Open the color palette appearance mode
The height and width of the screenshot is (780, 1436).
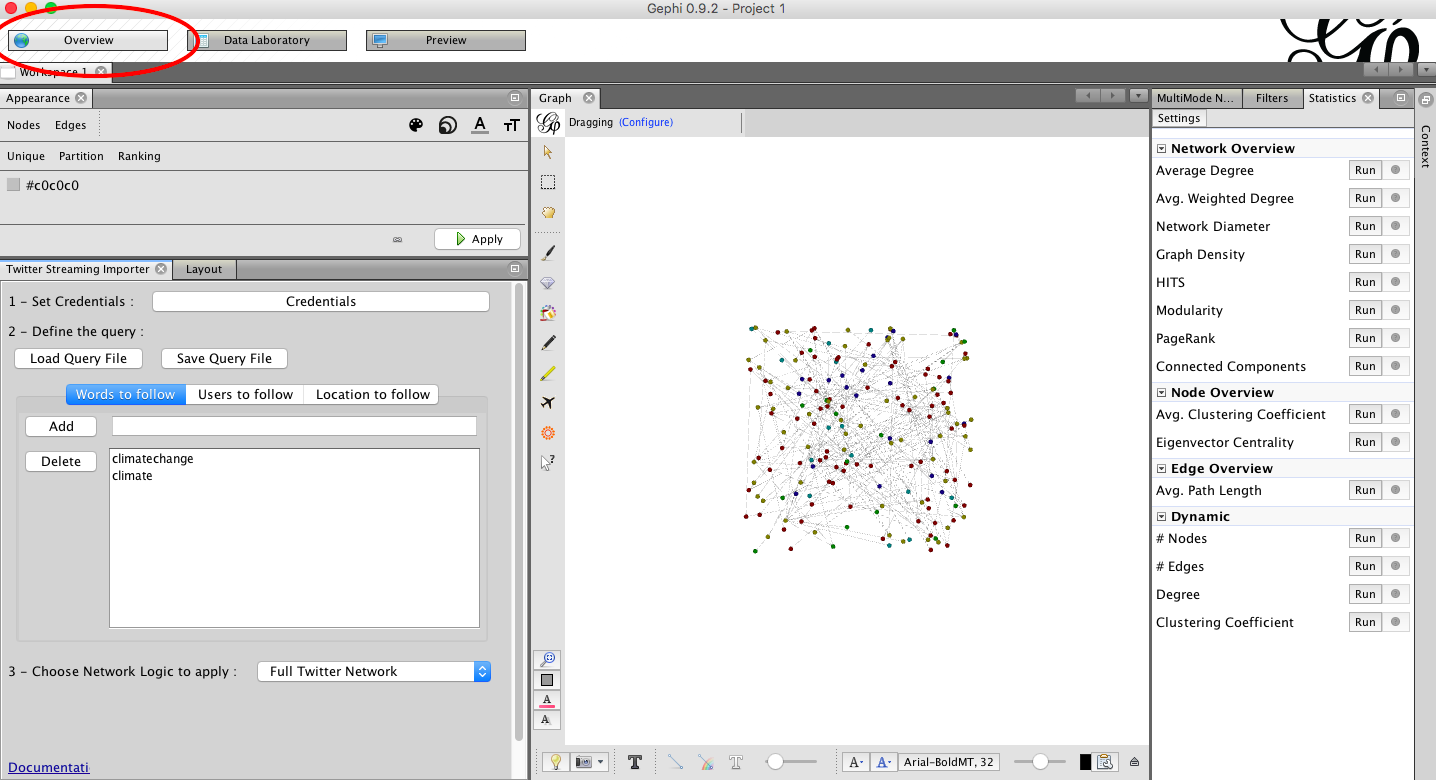tap(416, 125)
